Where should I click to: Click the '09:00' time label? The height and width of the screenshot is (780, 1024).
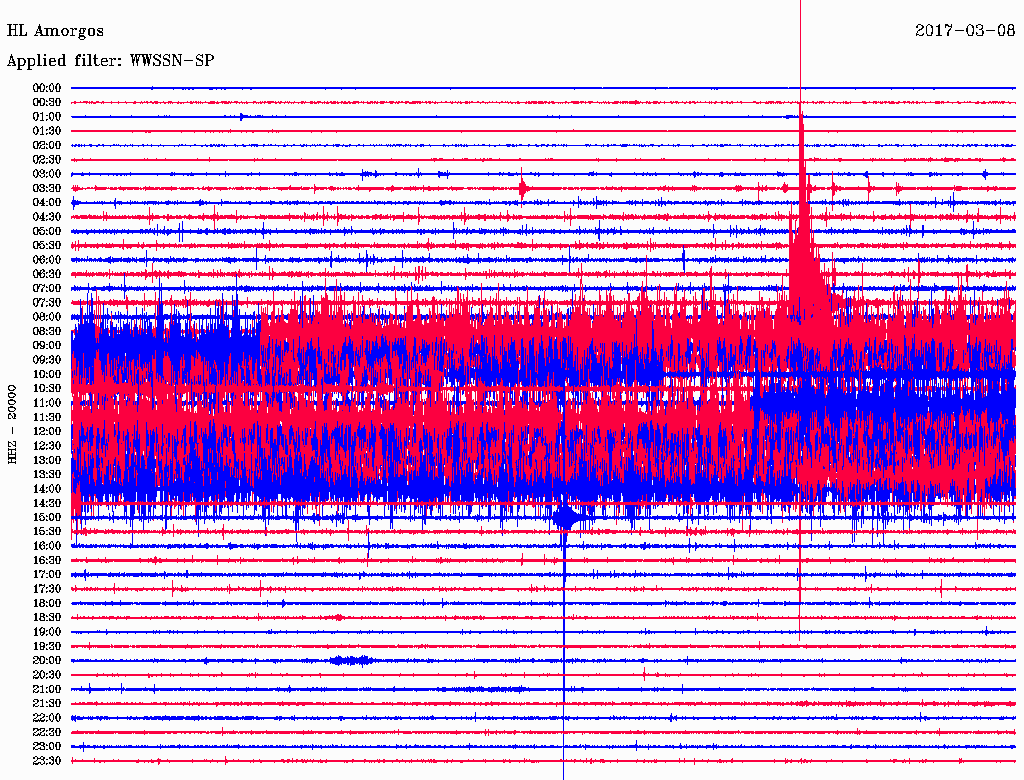47,346
